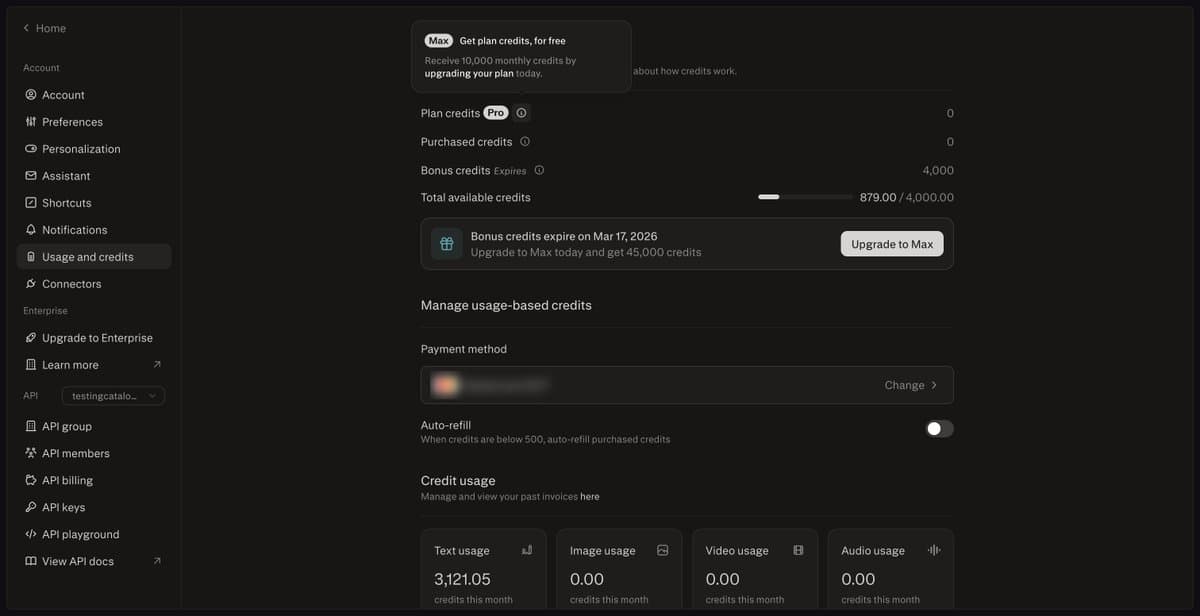
Task: Open the testingcatalo API dropdown
Action: 113,395
